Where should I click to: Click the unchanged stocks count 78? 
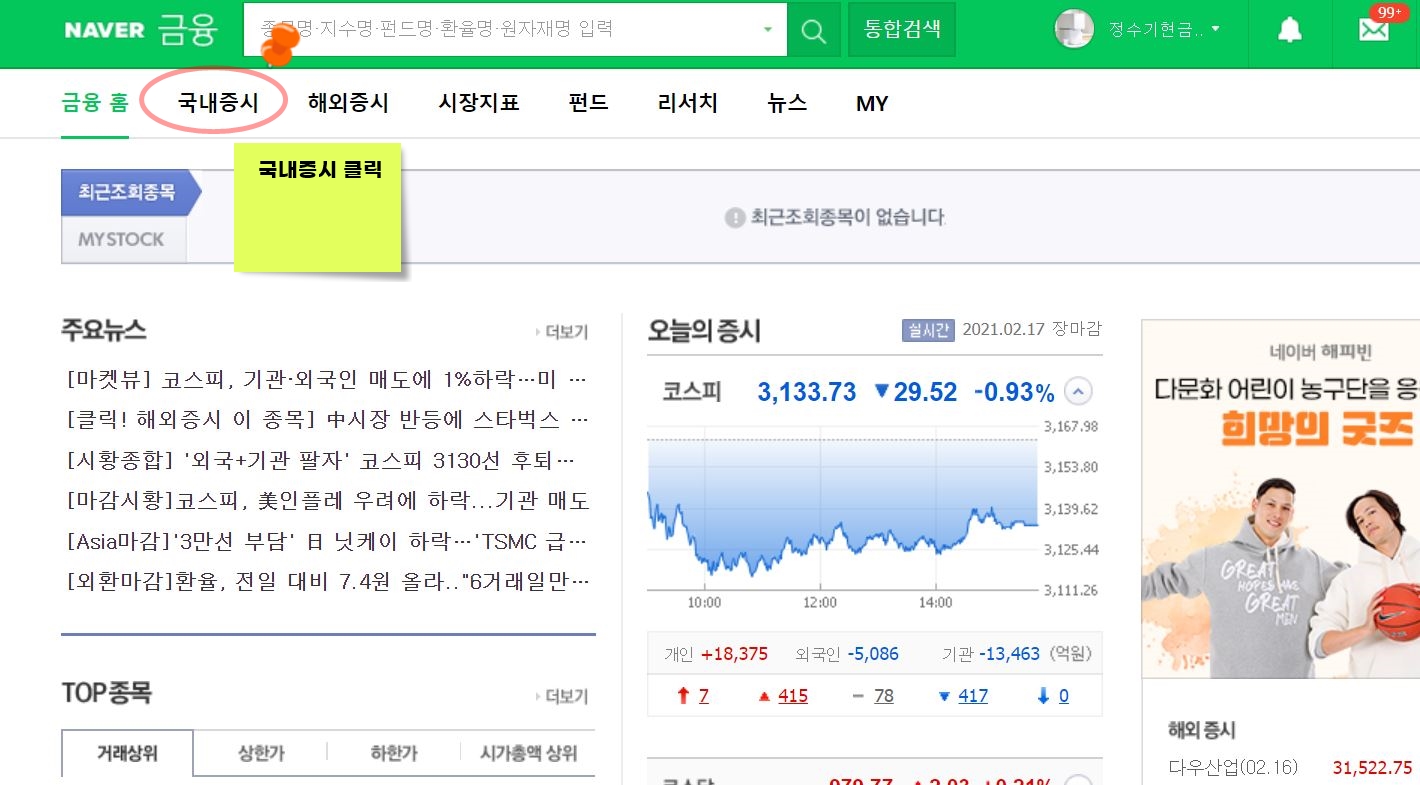click(x=884, y=696)
